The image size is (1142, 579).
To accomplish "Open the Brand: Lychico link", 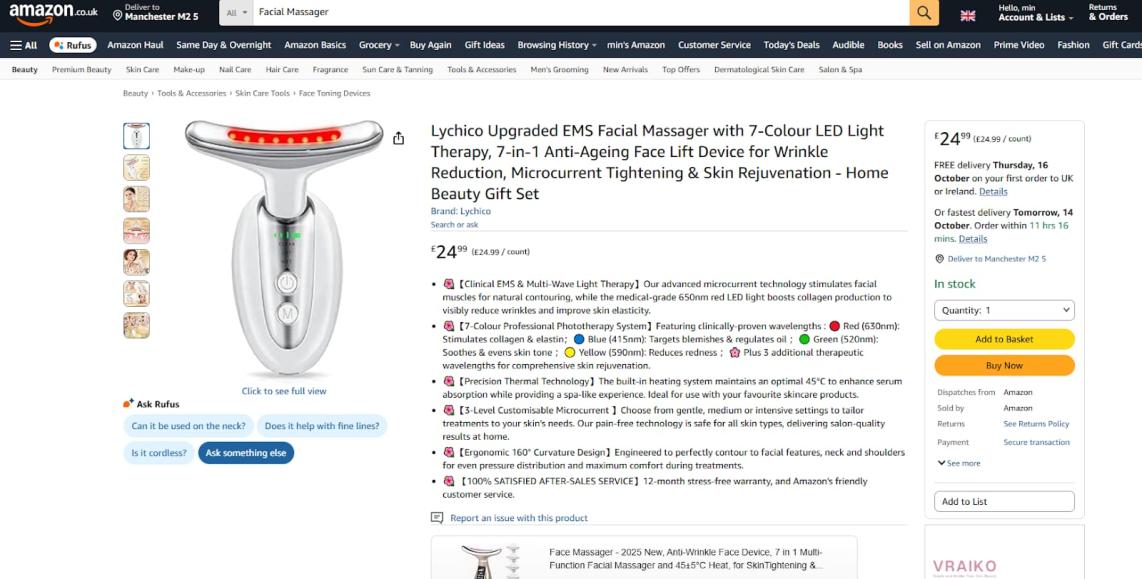I will [460, 211].
